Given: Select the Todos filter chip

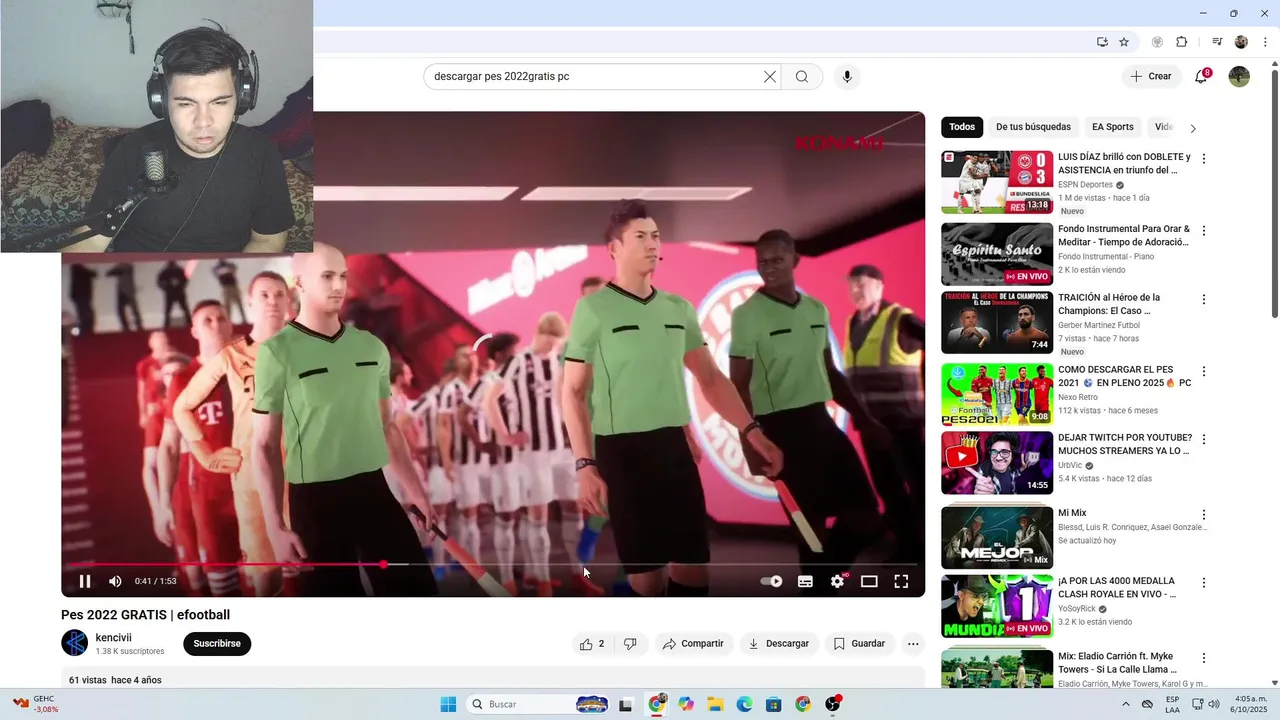Looking at the screenshot, I should point(962,127).
